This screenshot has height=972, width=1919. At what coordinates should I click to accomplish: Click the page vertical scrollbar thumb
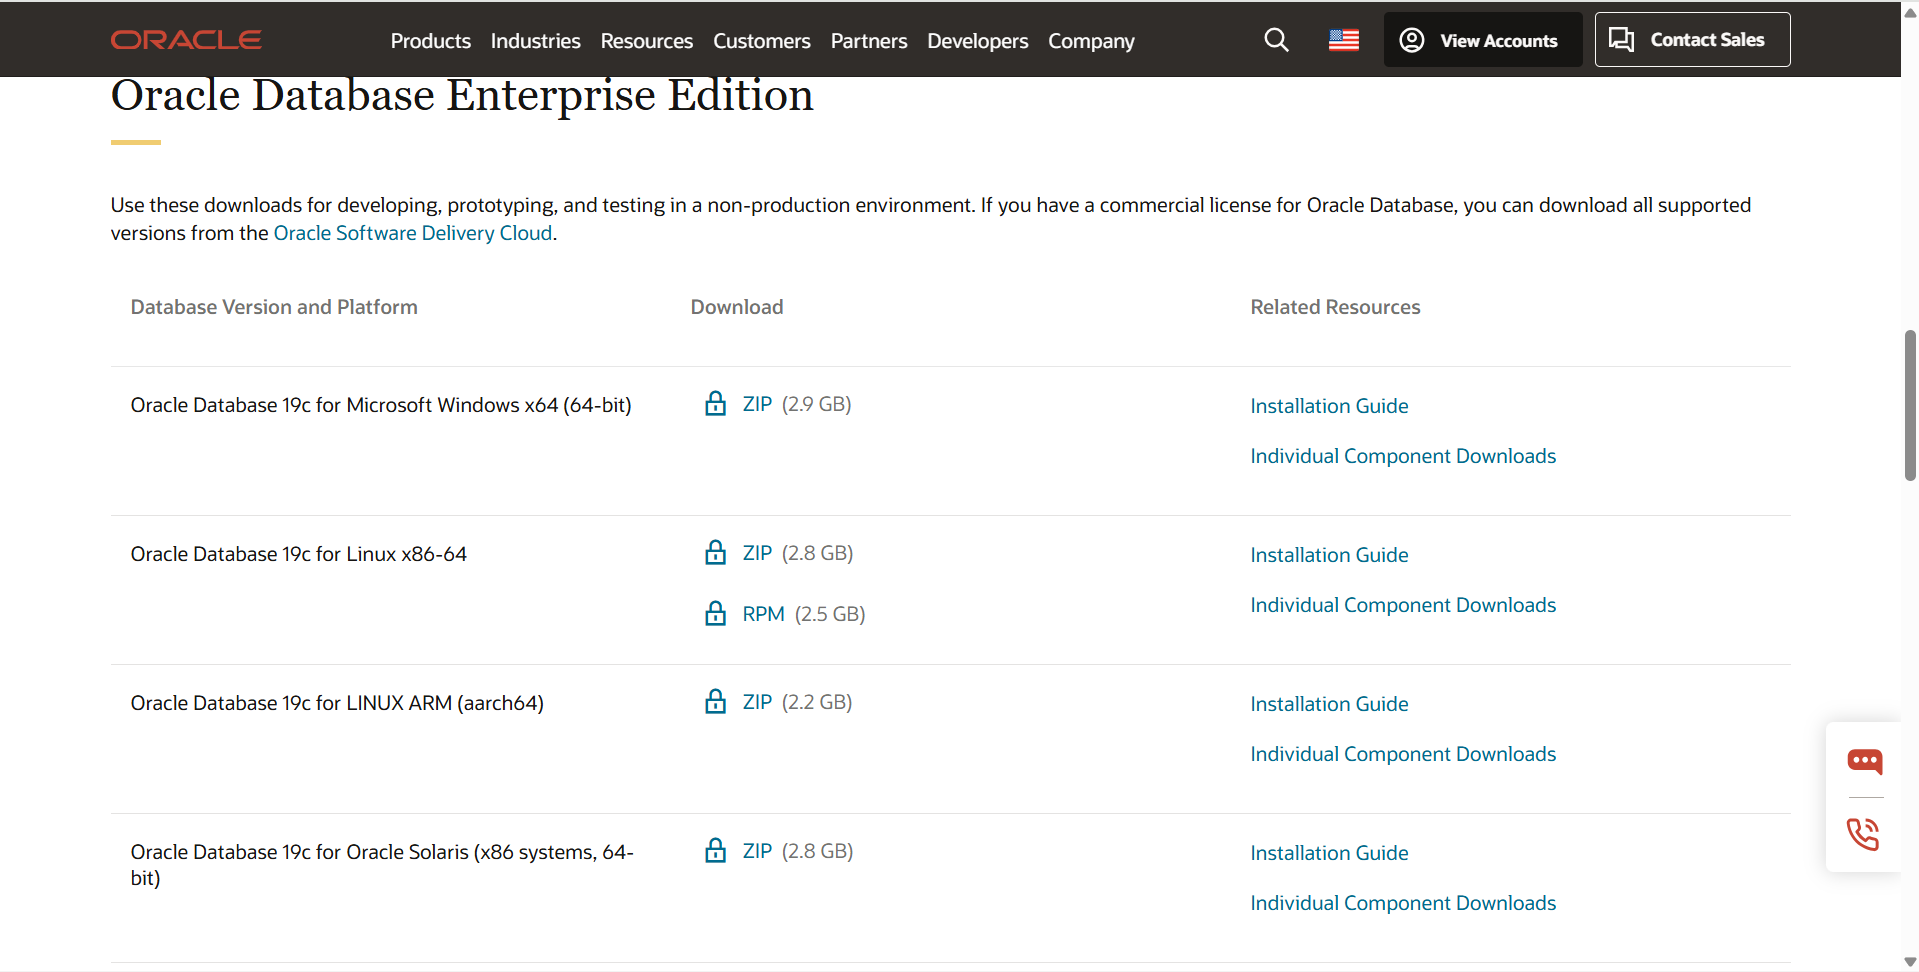point(1910,405)
